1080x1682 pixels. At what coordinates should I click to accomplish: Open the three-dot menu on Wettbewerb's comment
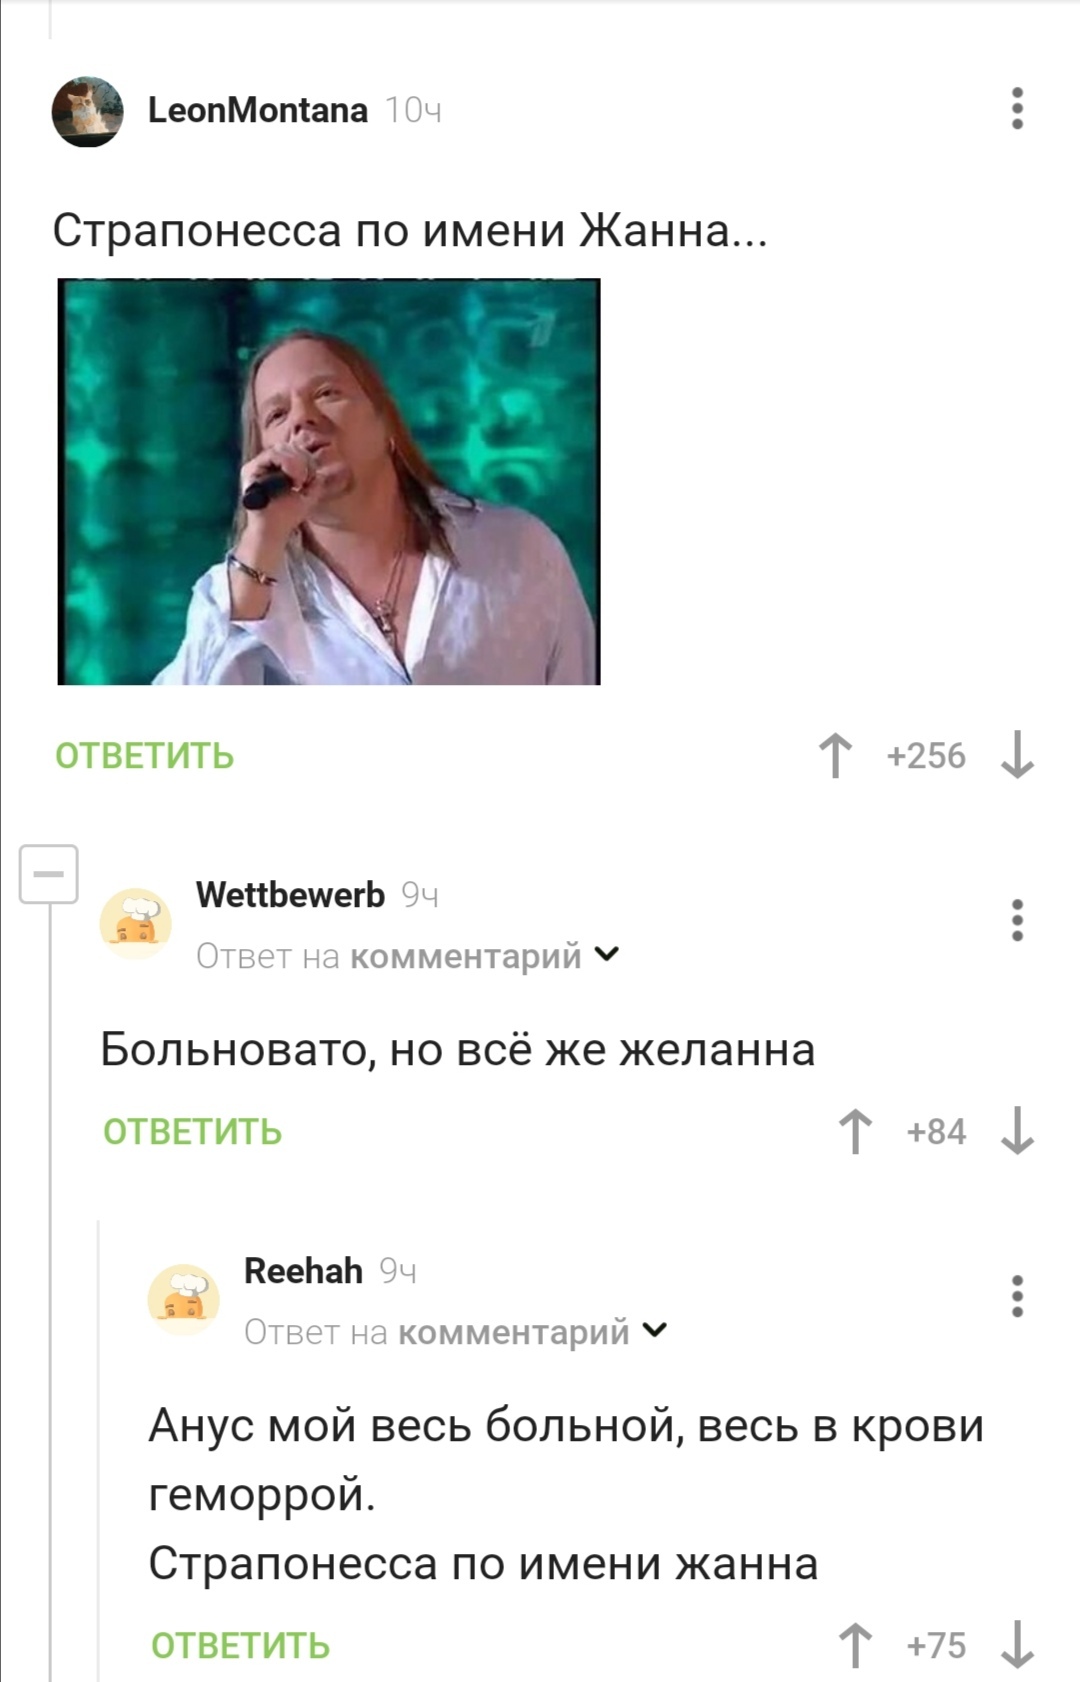(1017, 920)
